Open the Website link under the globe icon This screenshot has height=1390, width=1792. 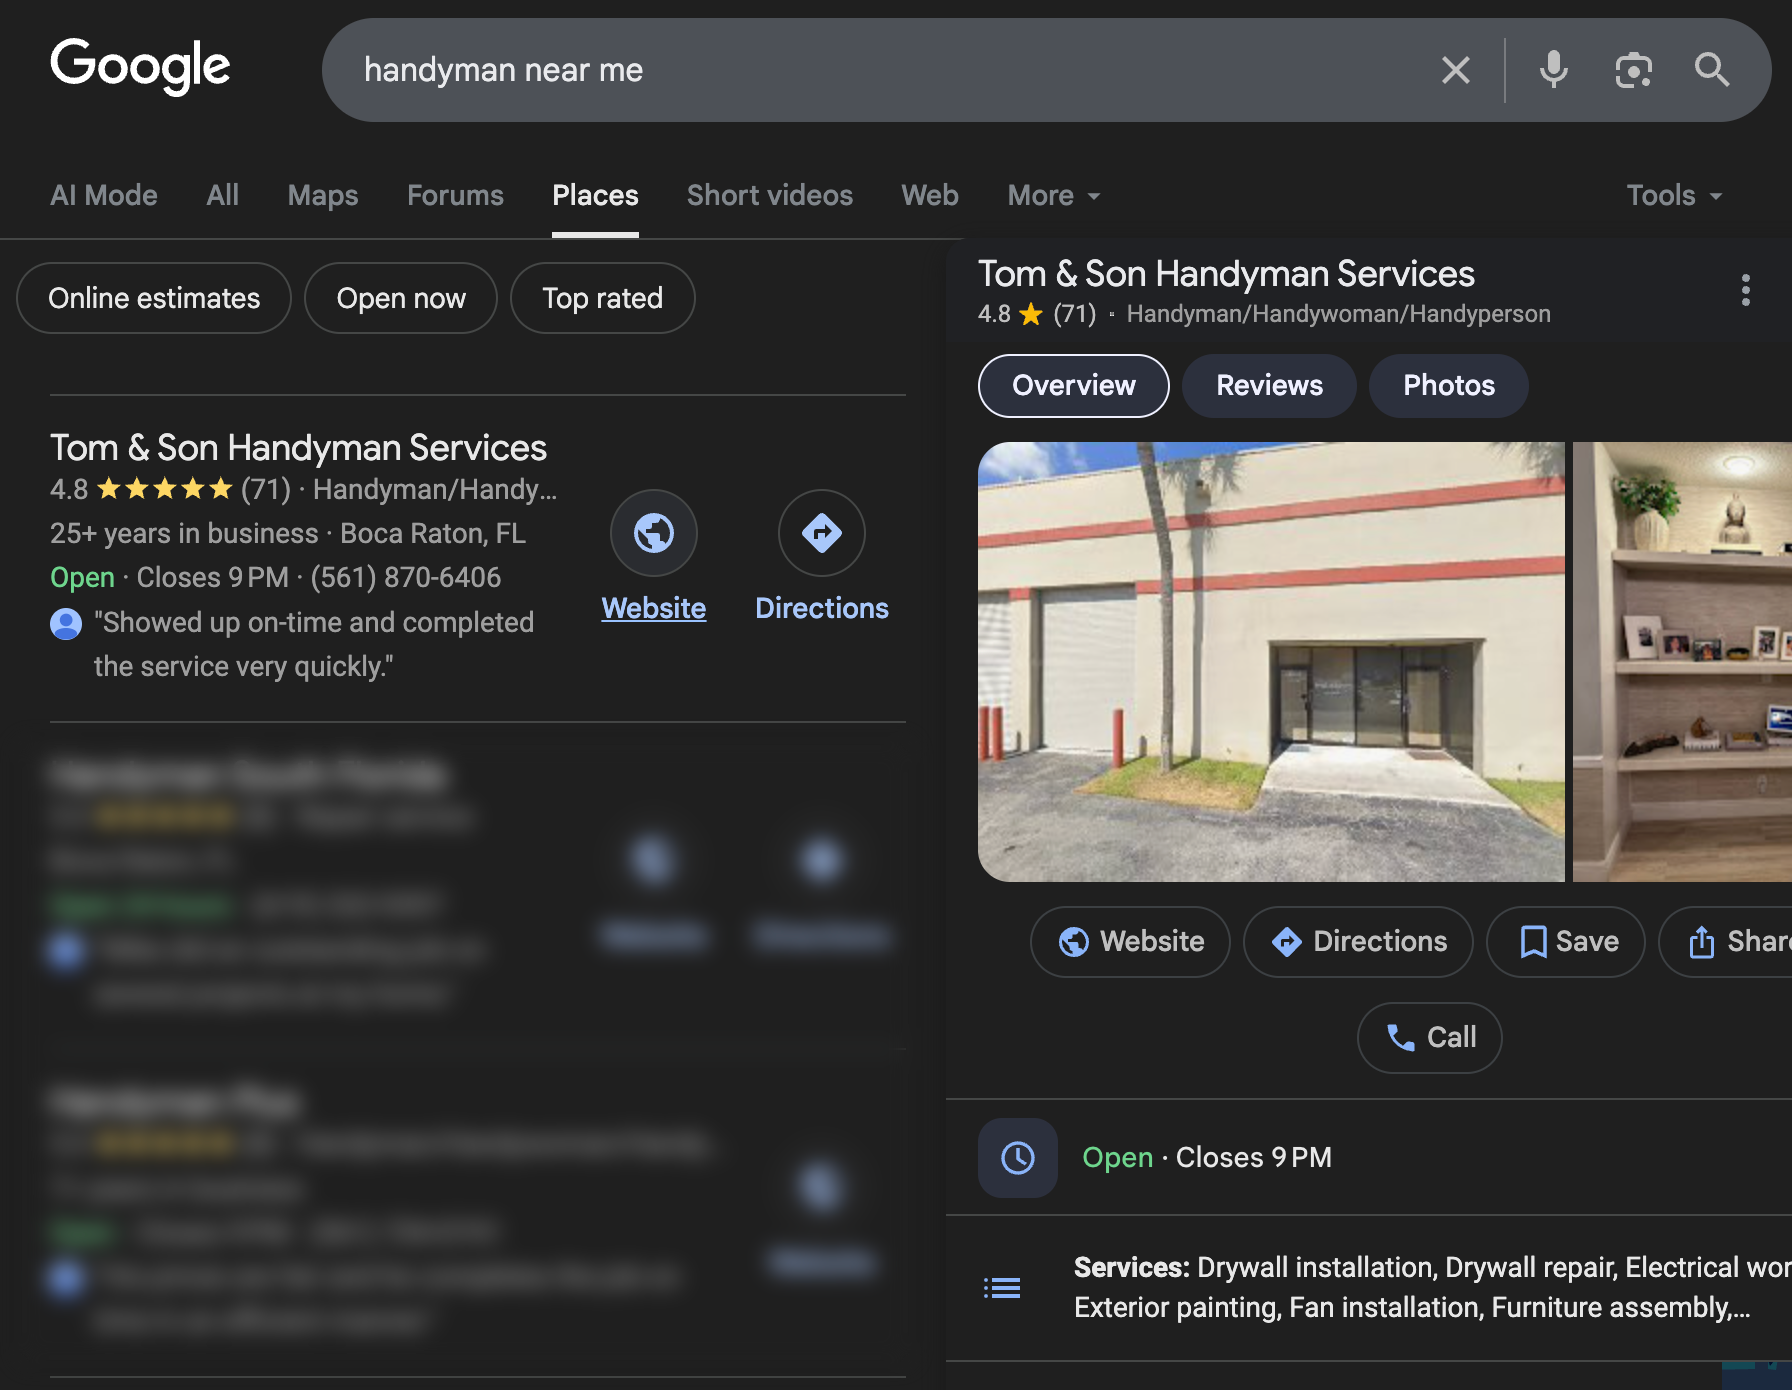(654, 608)
